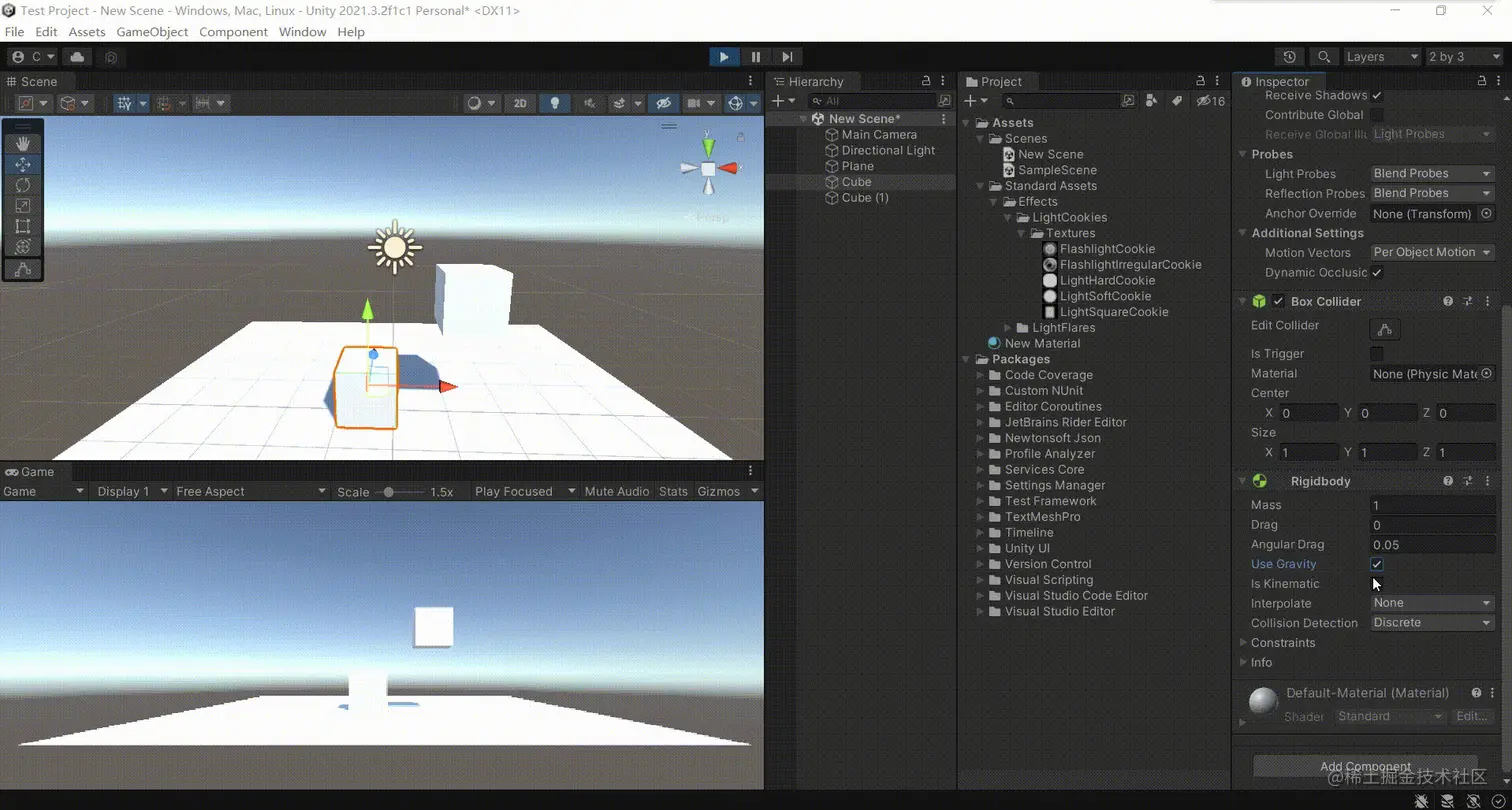The width and height of the screenshot is (1512, 810).
Task: Collapse the Standard Assets folder
Action: coord(982,186)
